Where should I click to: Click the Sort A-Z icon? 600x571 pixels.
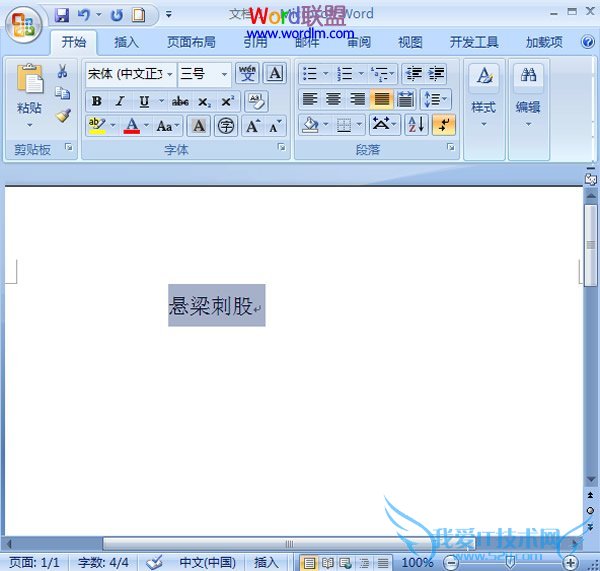tap(417, 125)
